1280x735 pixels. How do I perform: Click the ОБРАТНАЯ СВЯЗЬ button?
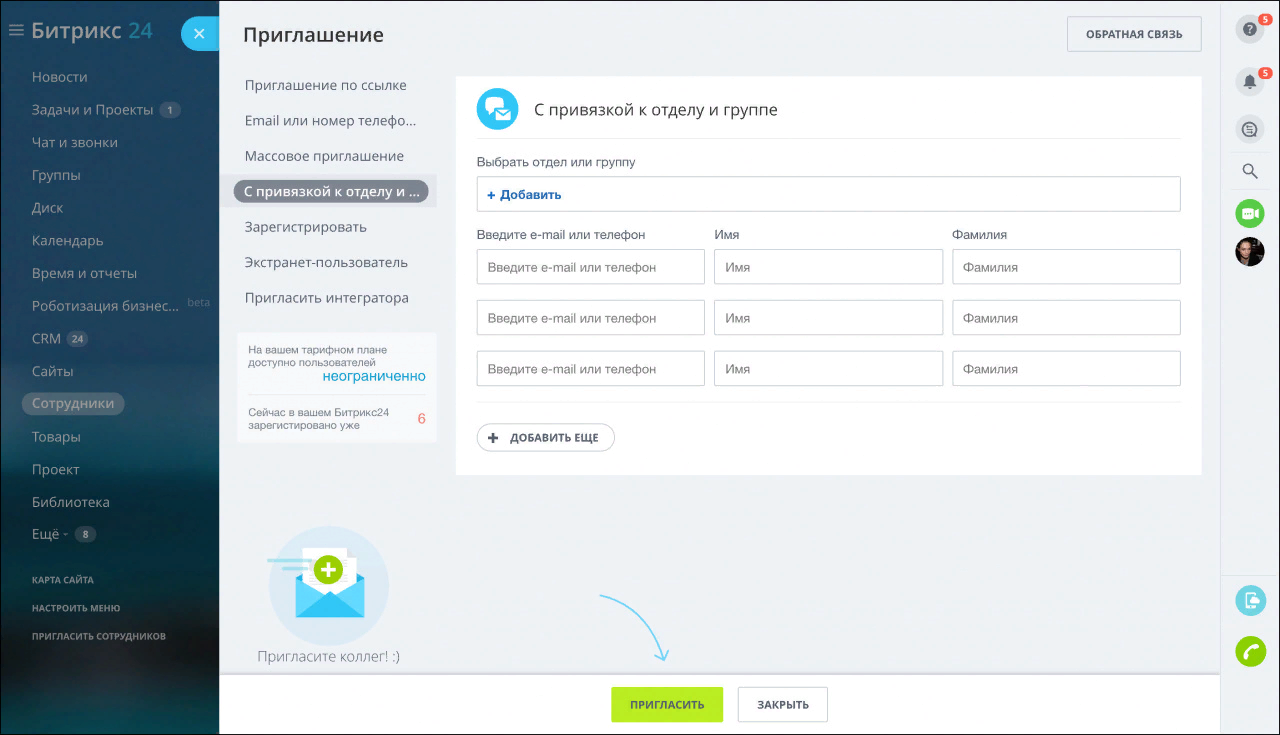tap(1134, 34)
